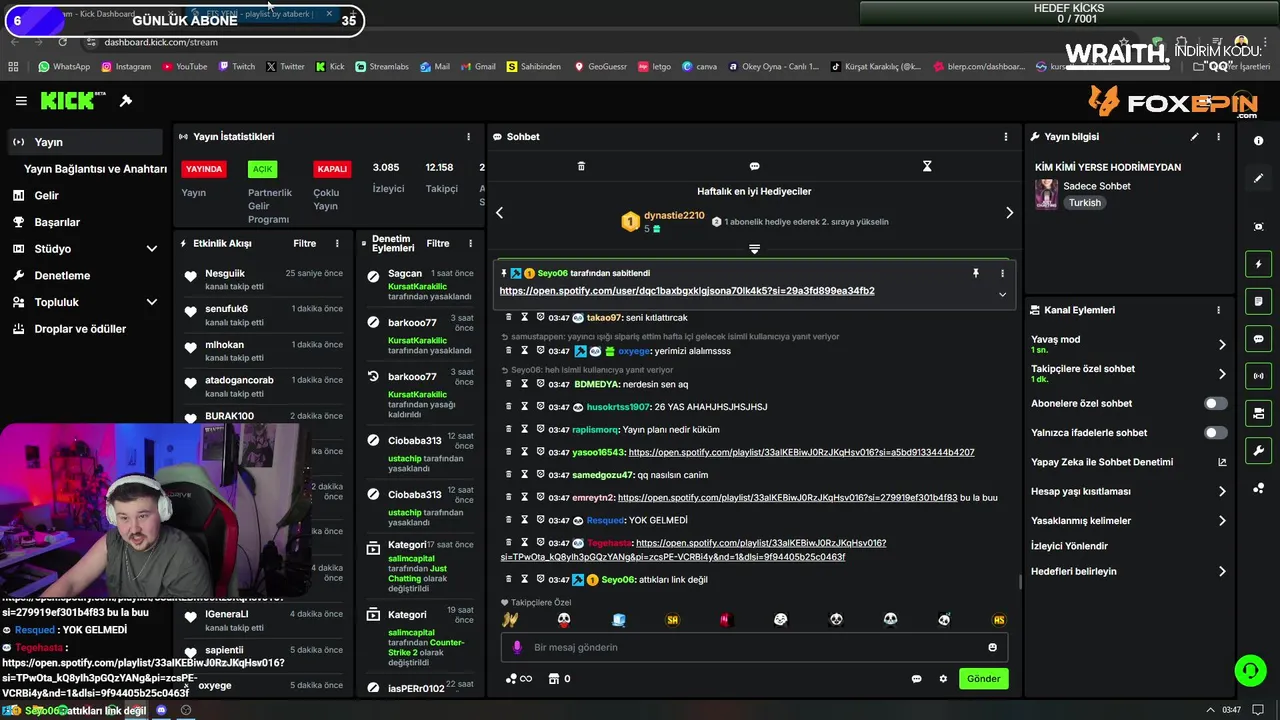The height and width of the screenshot is (720, 1280).
Task: Click the Just Chatting category thumbnail
Action: [x=1046, y=194]
